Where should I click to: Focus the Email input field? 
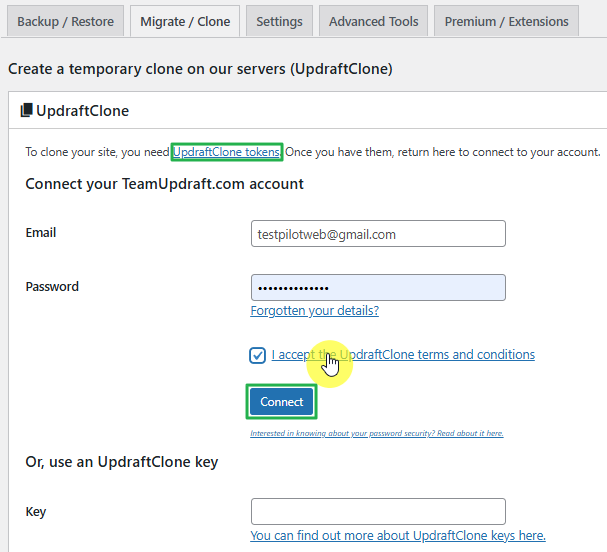(x=378, y=234)
